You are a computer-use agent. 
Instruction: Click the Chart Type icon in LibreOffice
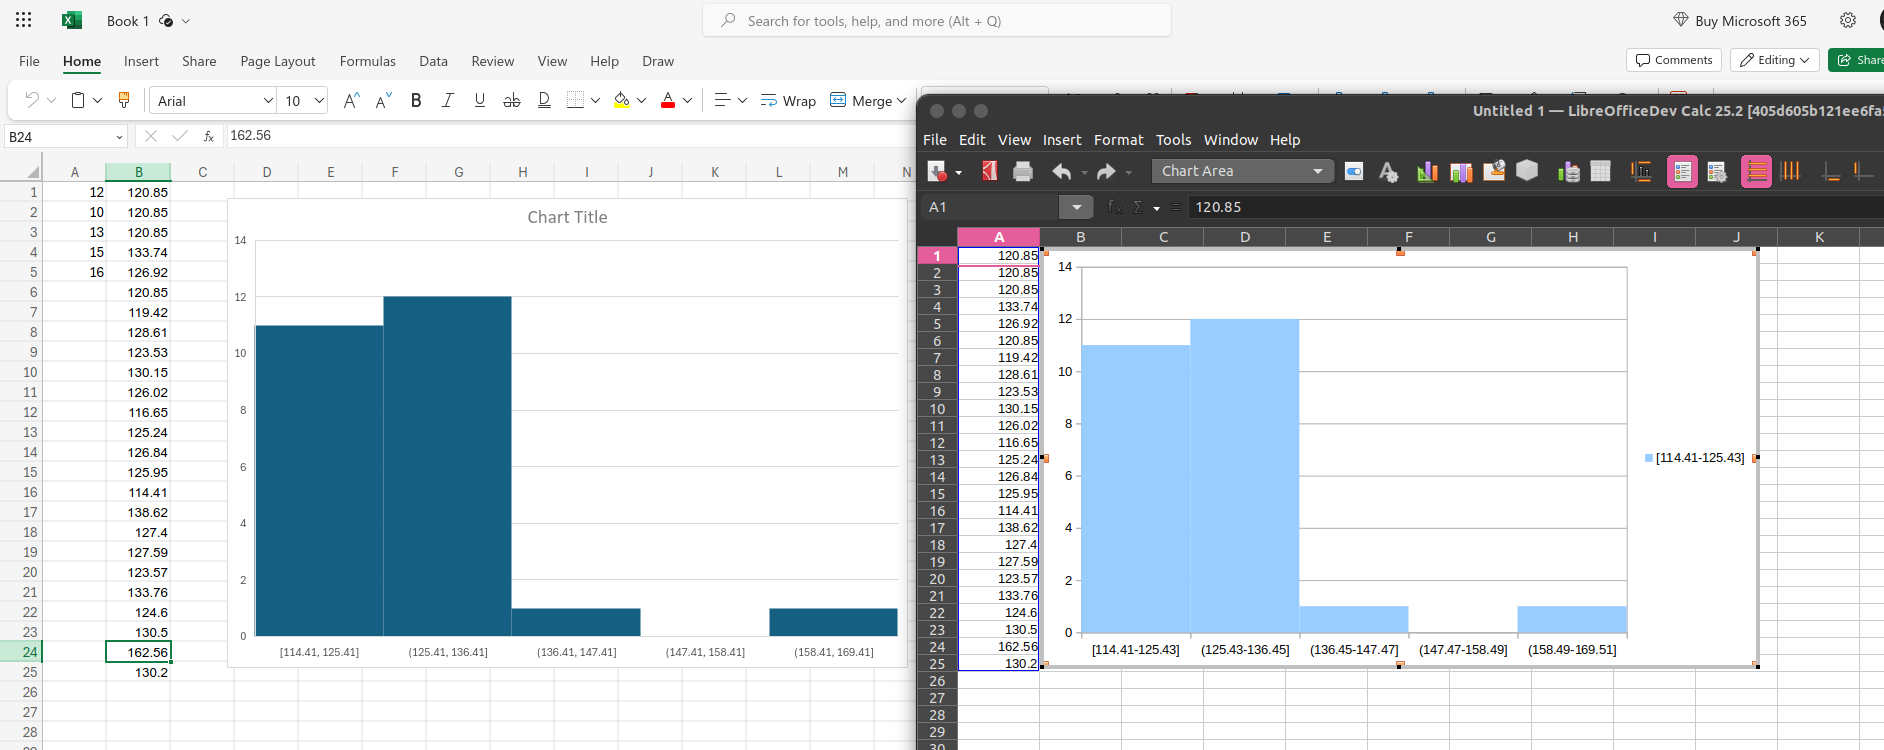(x=1427, y=171)
